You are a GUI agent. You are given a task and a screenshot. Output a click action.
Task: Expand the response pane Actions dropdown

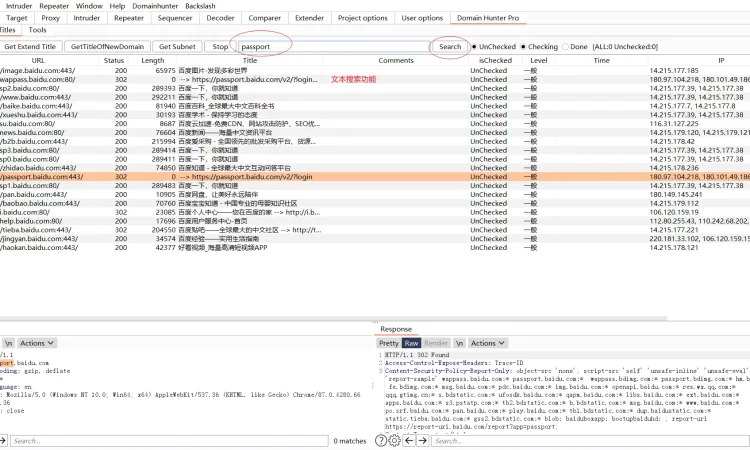click(487, 343)
